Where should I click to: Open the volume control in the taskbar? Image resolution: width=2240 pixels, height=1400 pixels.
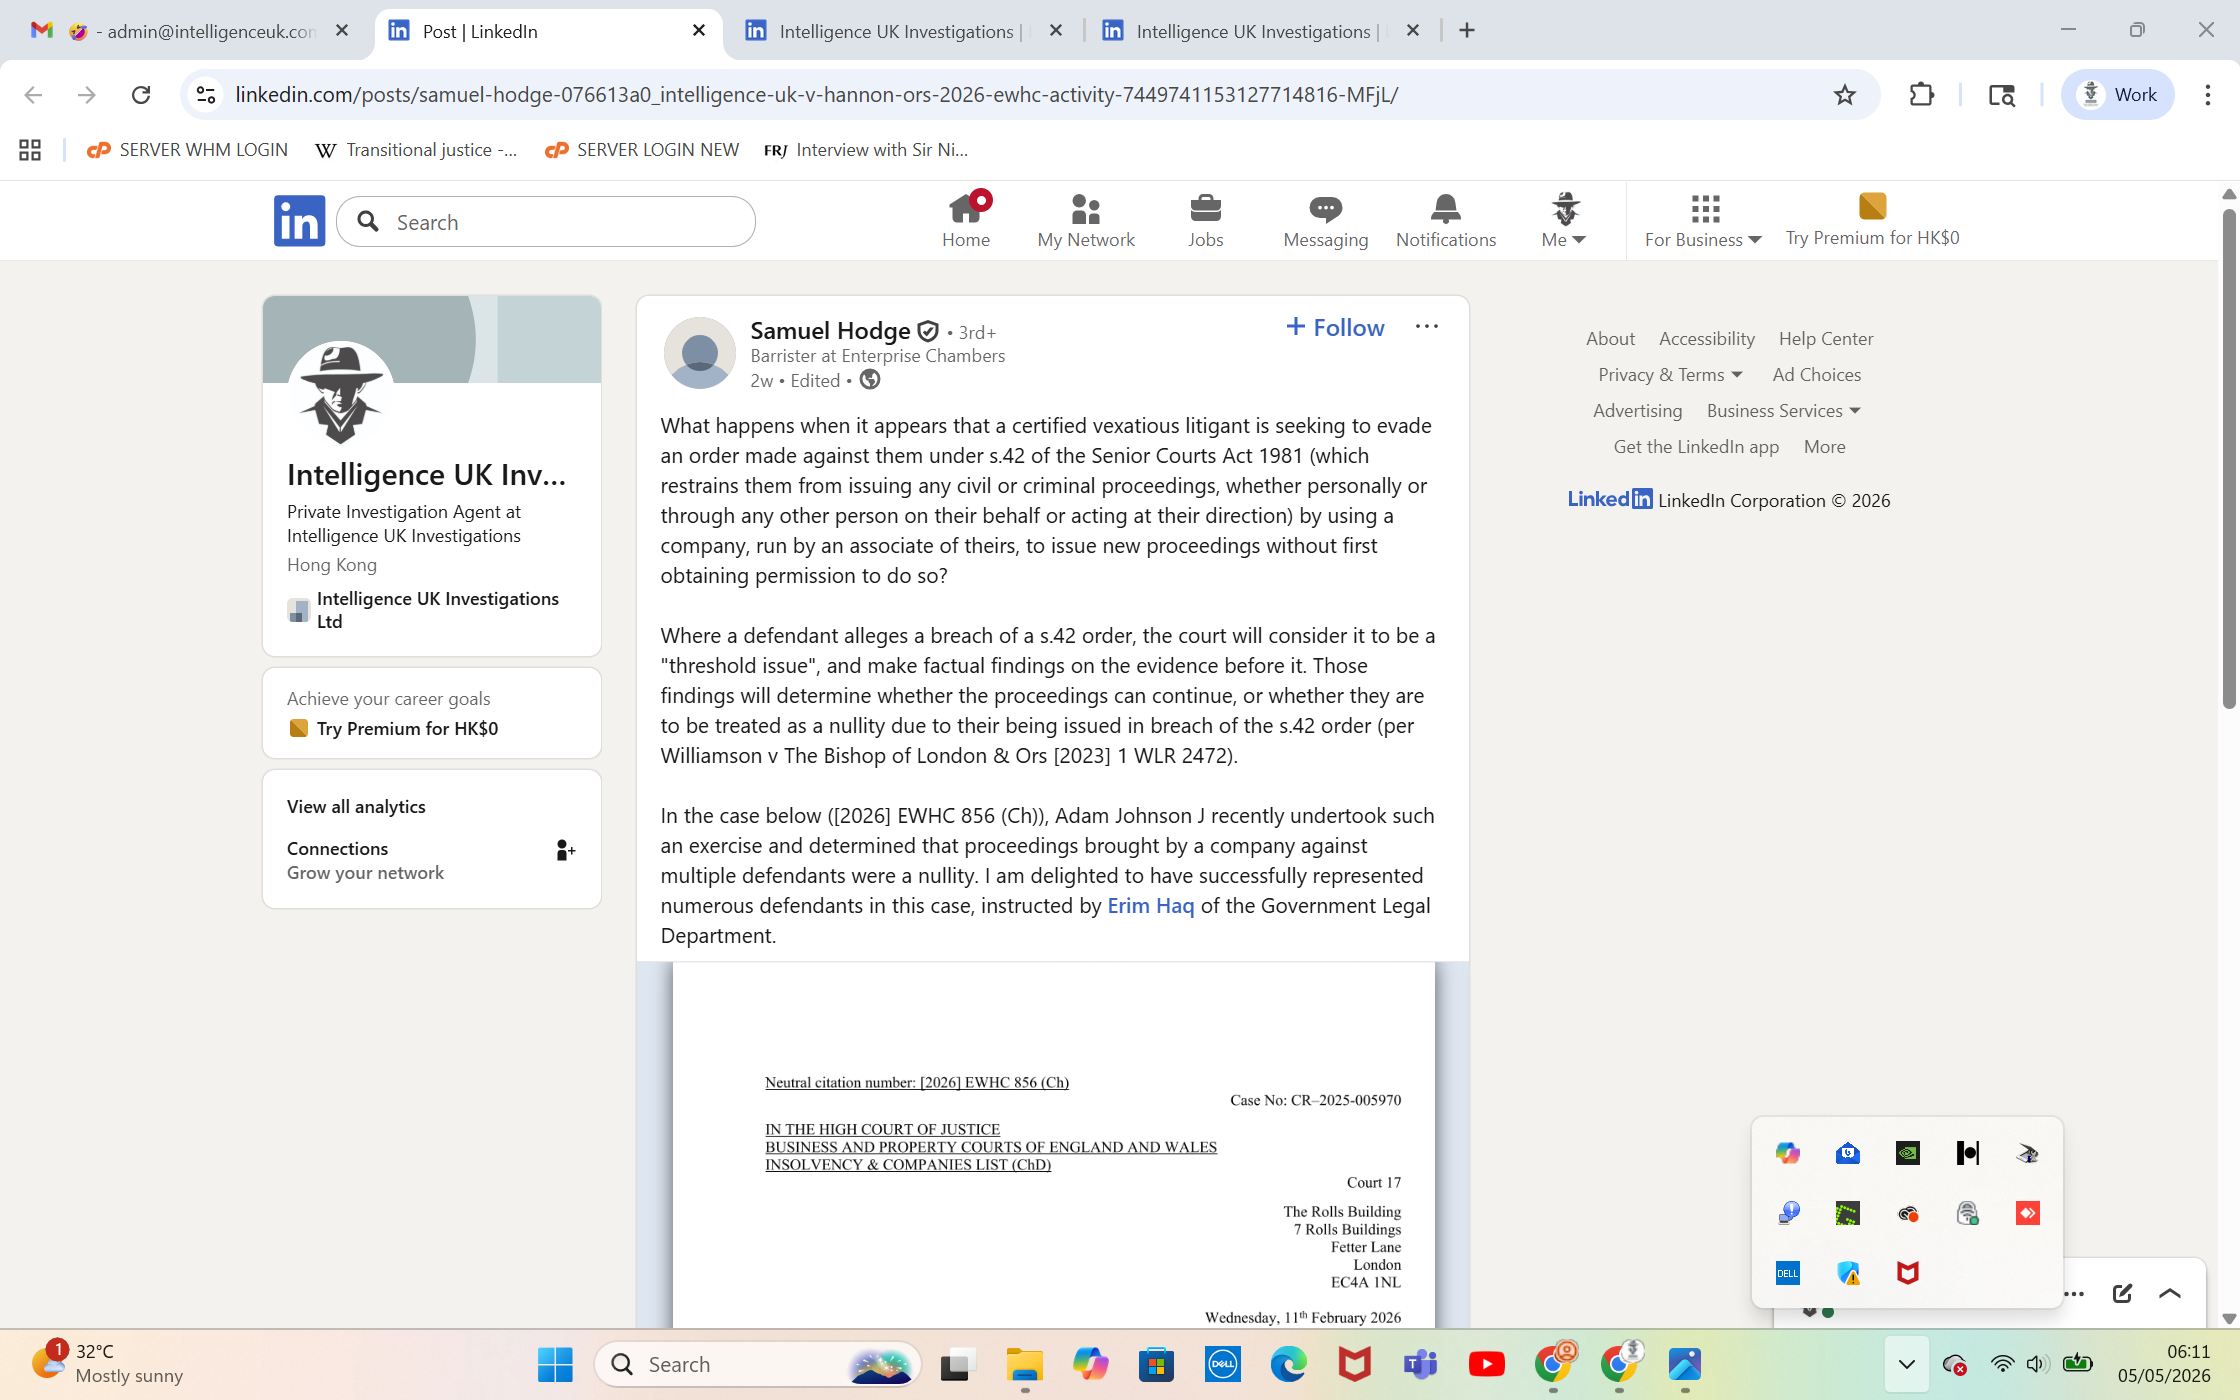[x=2037, y=1364]
